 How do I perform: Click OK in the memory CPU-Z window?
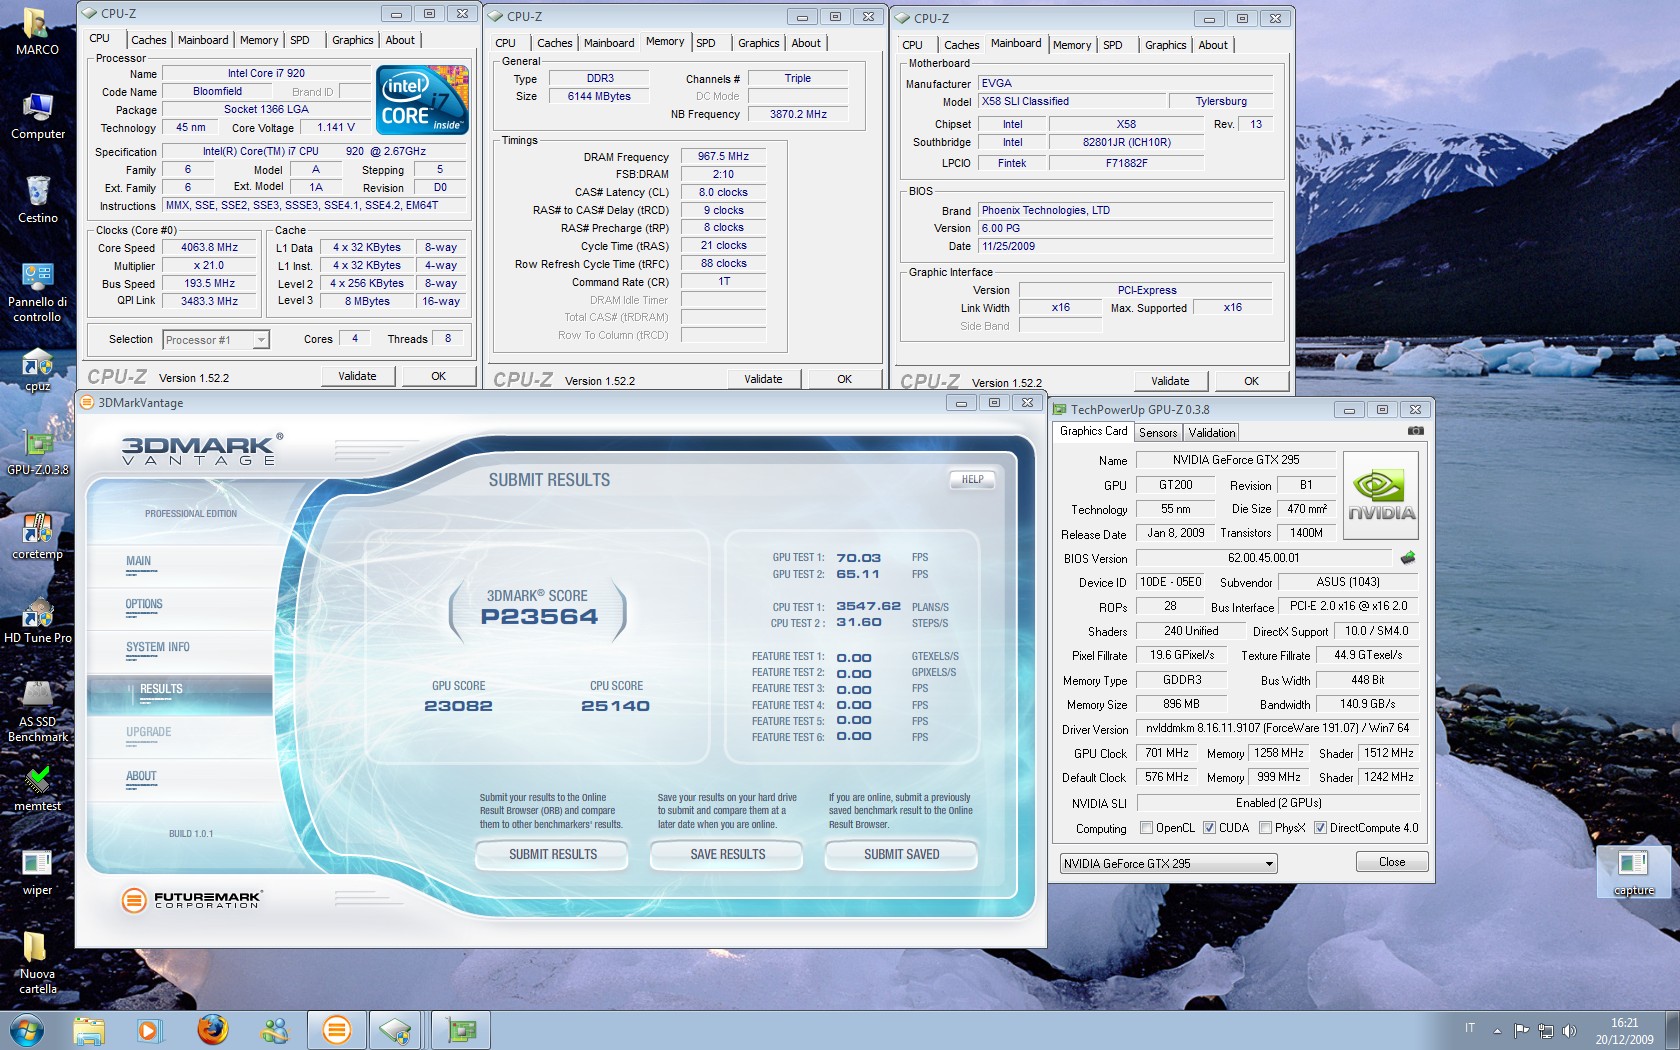click(845, 380)
